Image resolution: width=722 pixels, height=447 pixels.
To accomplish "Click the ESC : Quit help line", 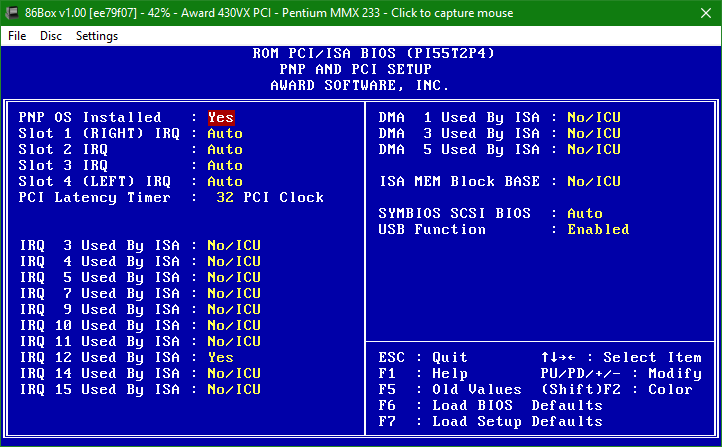I will point(423,357).
